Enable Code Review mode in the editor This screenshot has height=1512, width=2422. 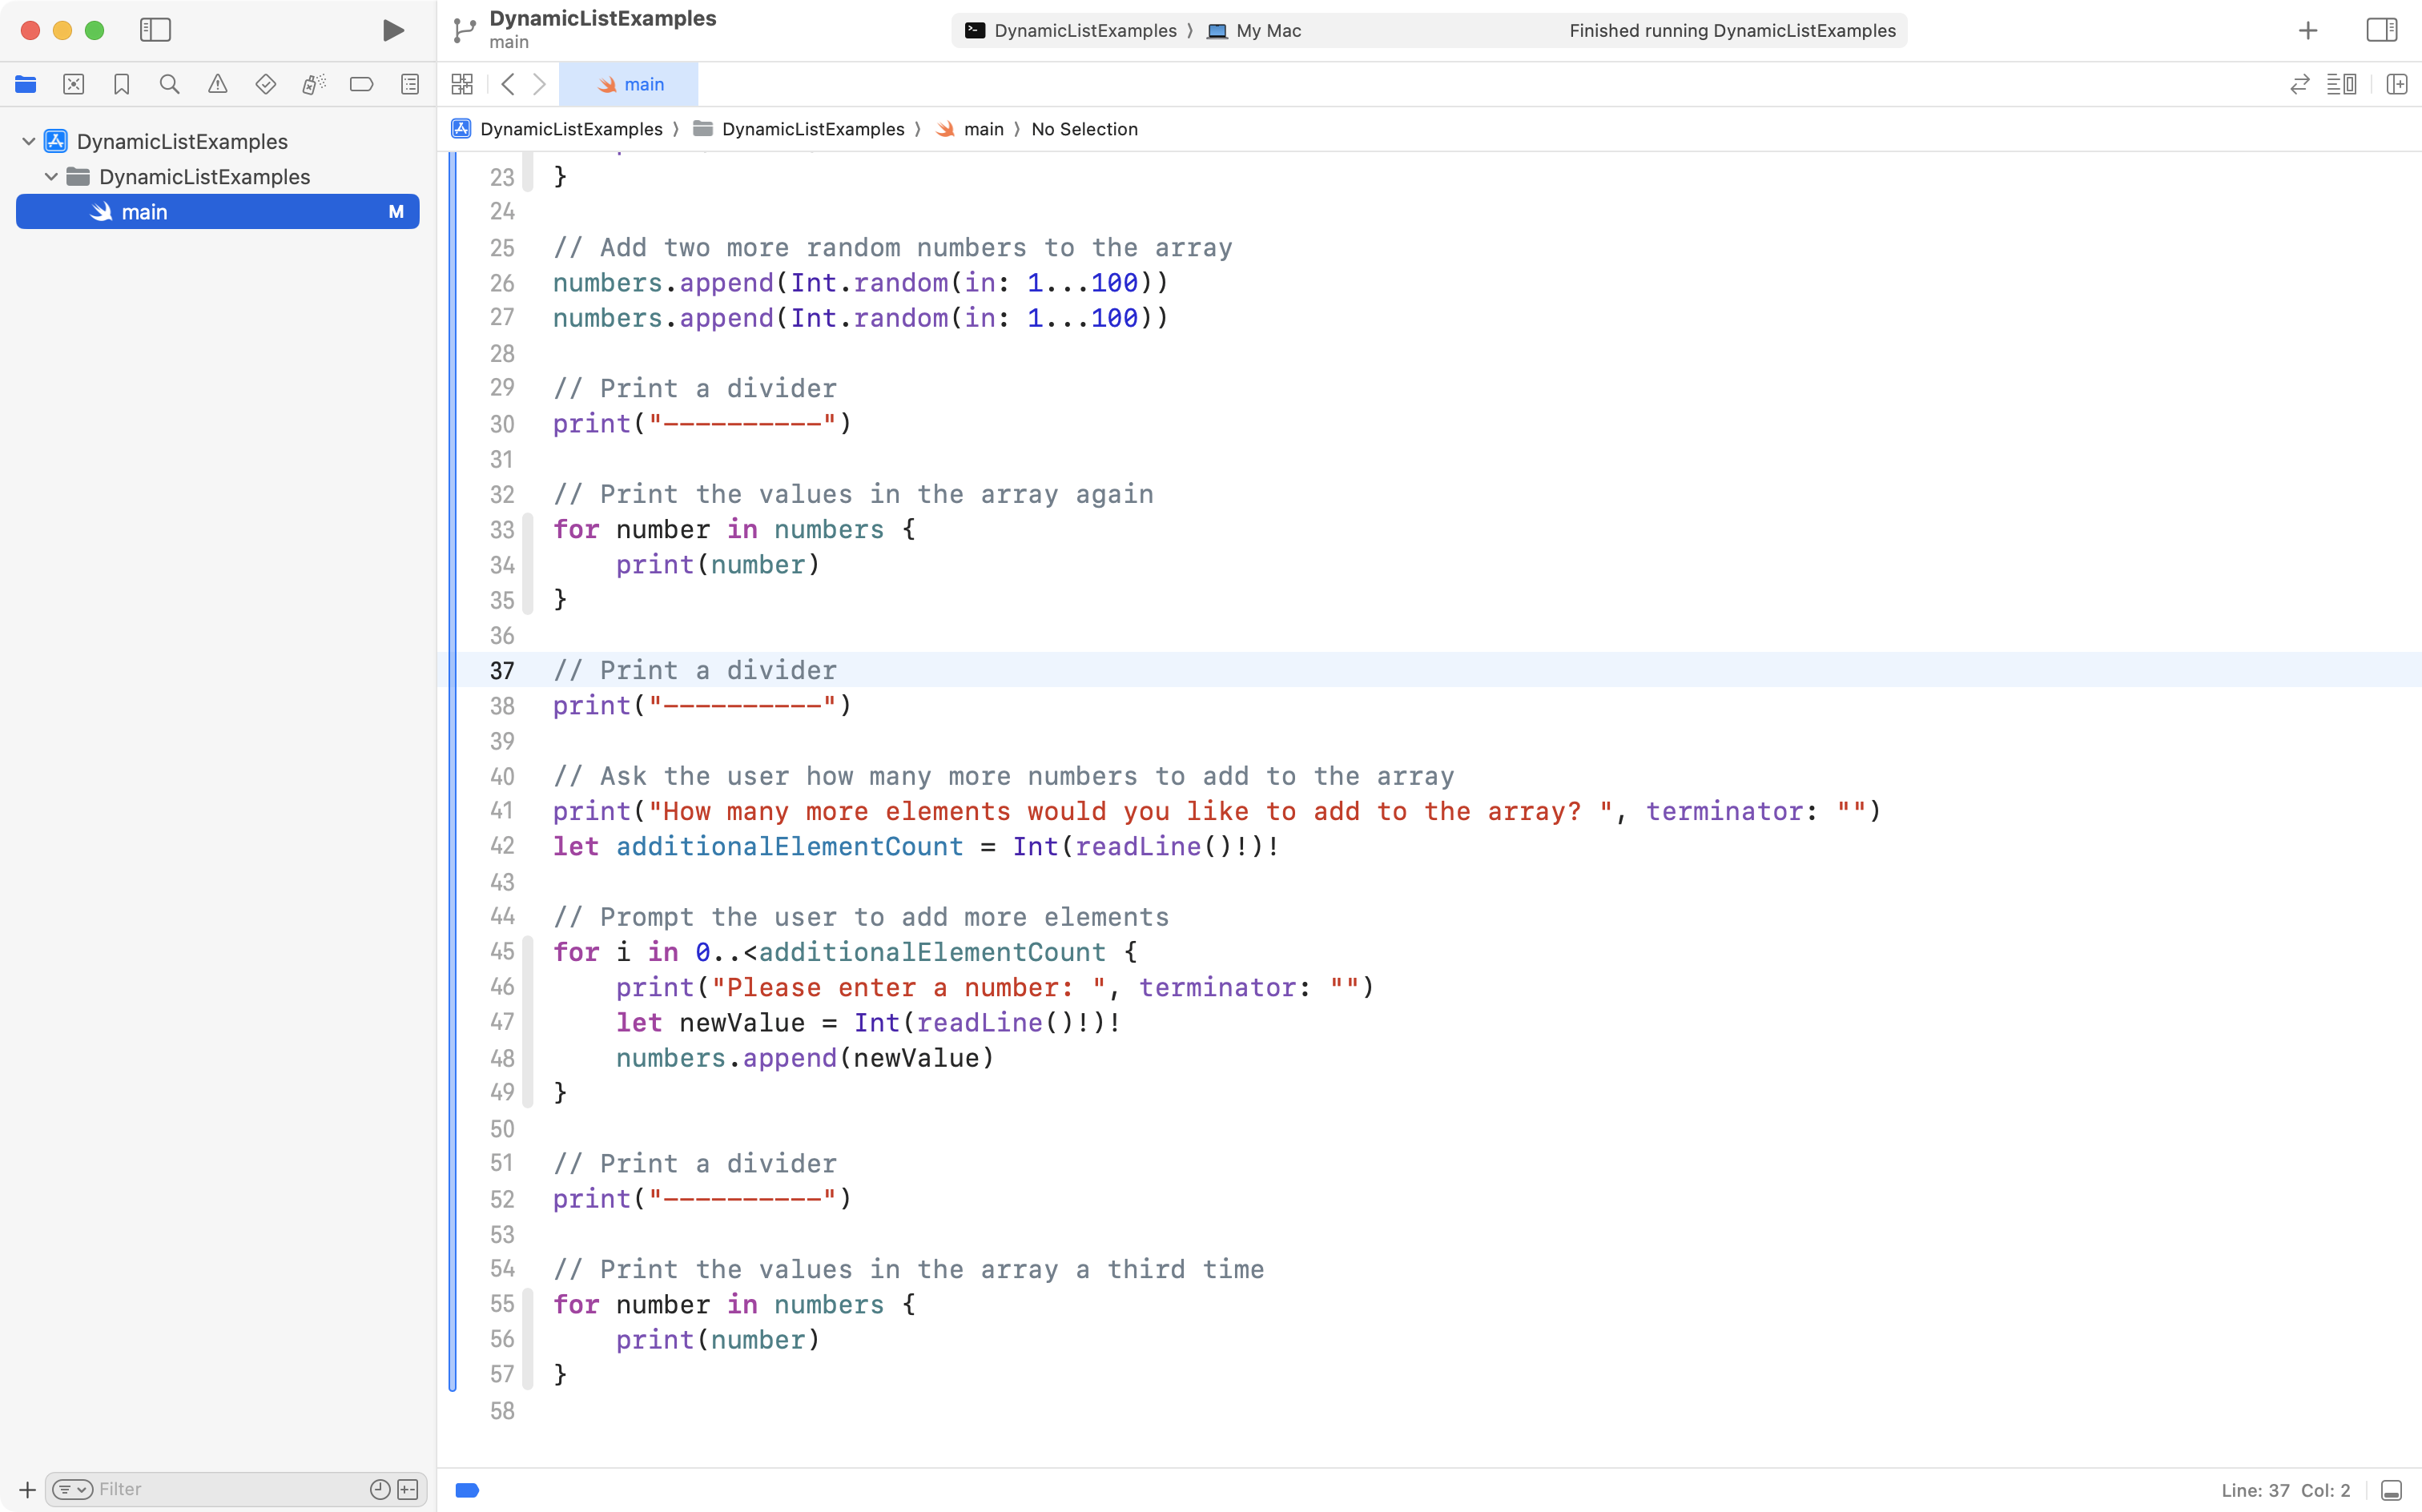[x=2299, y=84]
